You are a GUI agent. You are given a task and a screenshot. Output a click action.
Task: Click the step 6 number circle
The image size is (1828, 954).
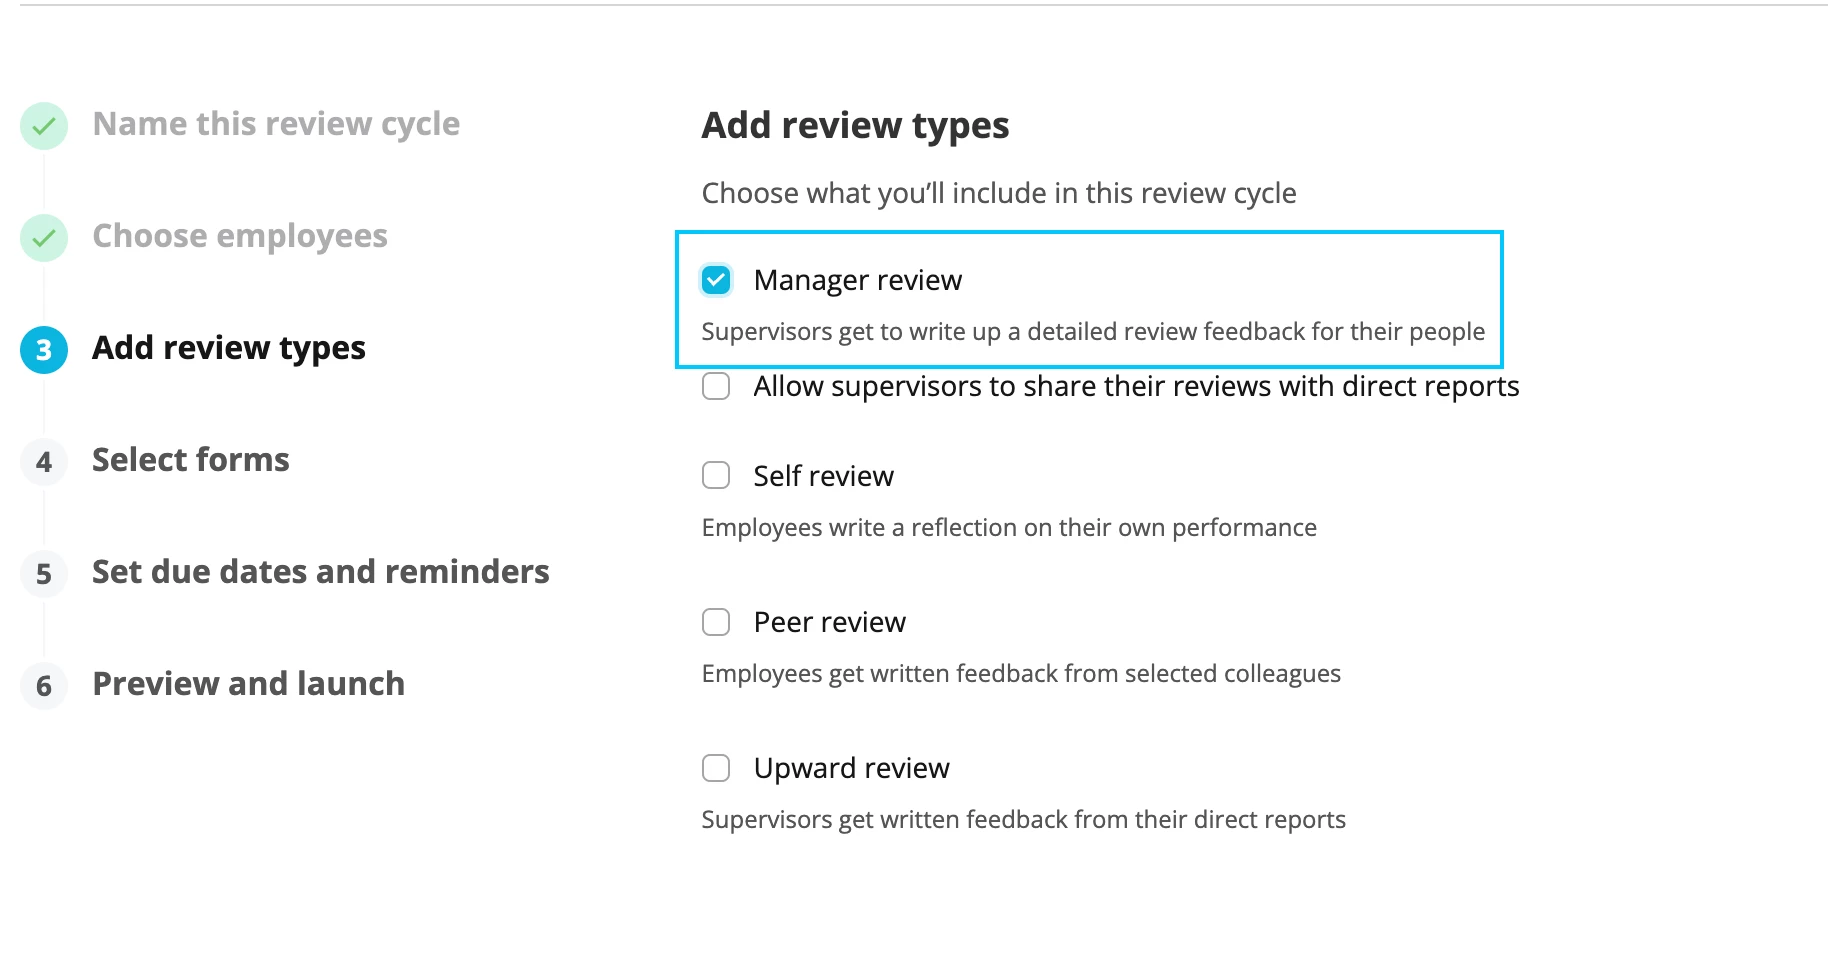coord(44,686)
